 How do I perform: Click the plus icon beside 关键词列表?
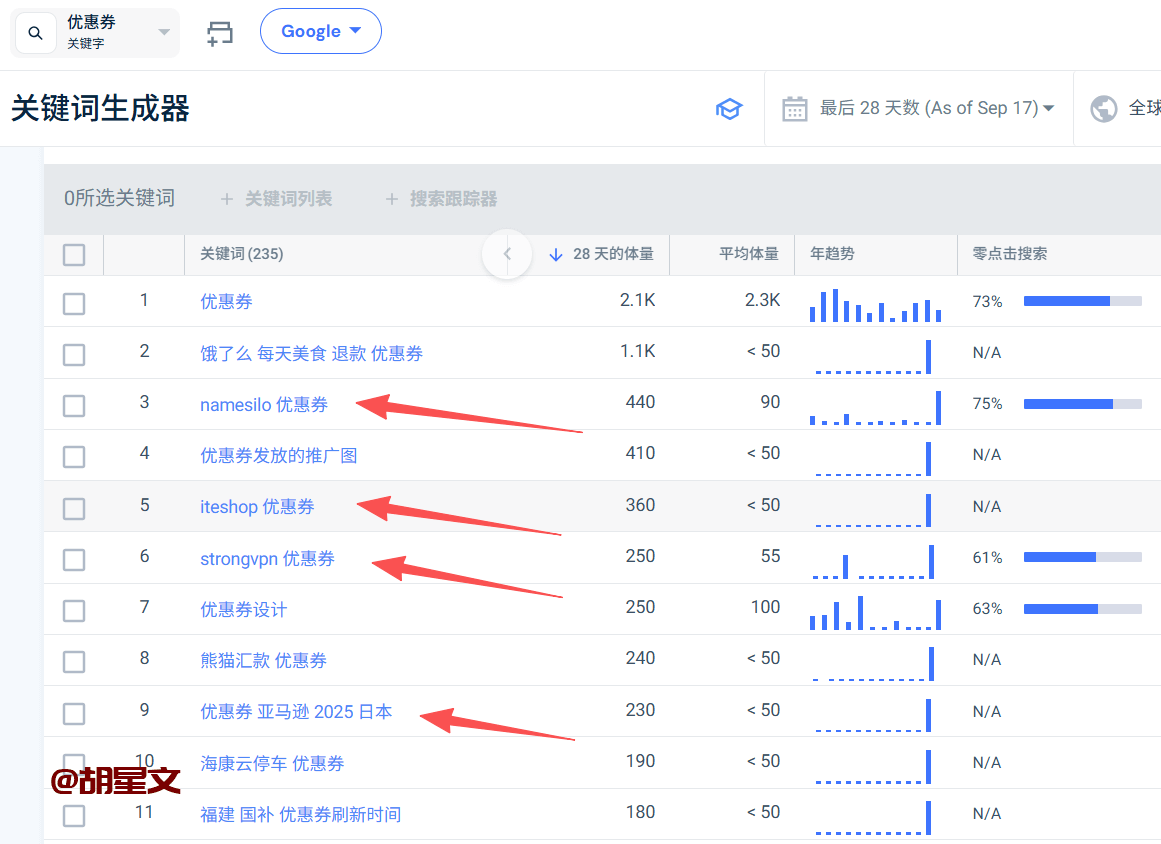pyautogui.click(x=226, y=199)
